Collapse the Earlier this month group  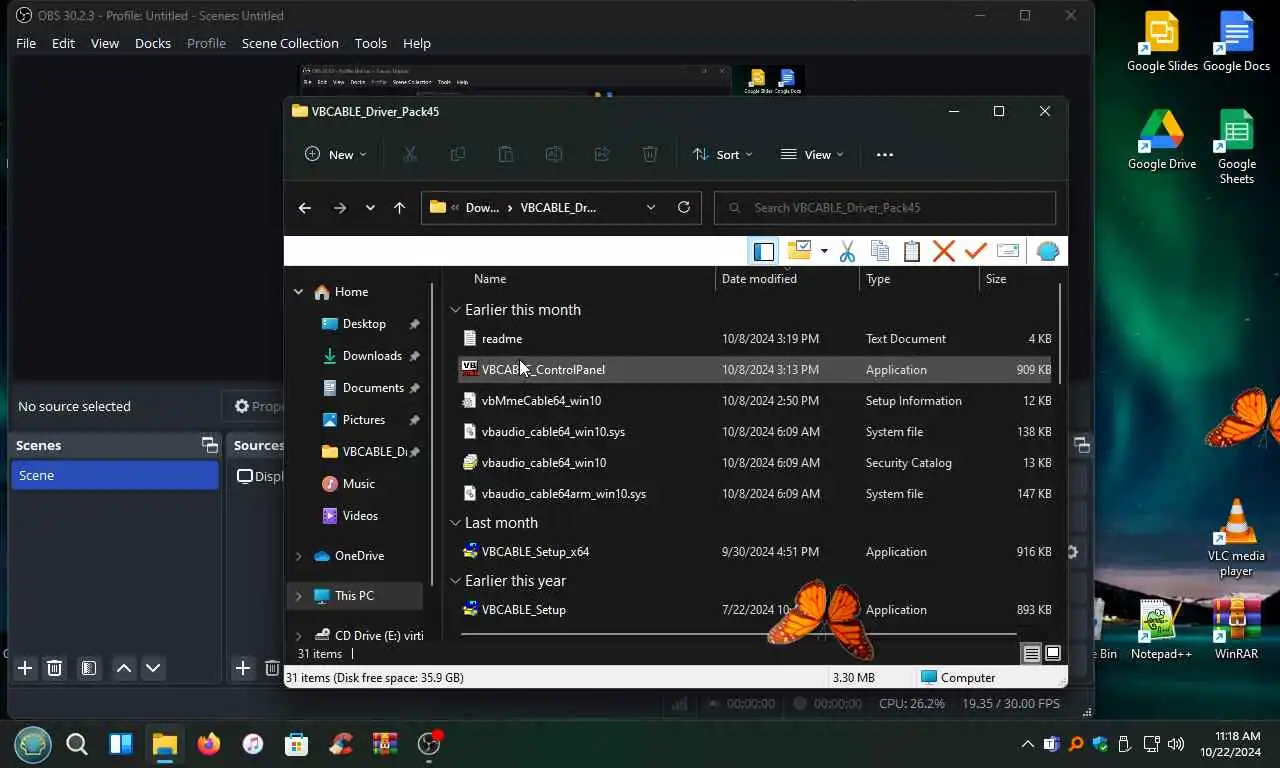click(456, 310)
